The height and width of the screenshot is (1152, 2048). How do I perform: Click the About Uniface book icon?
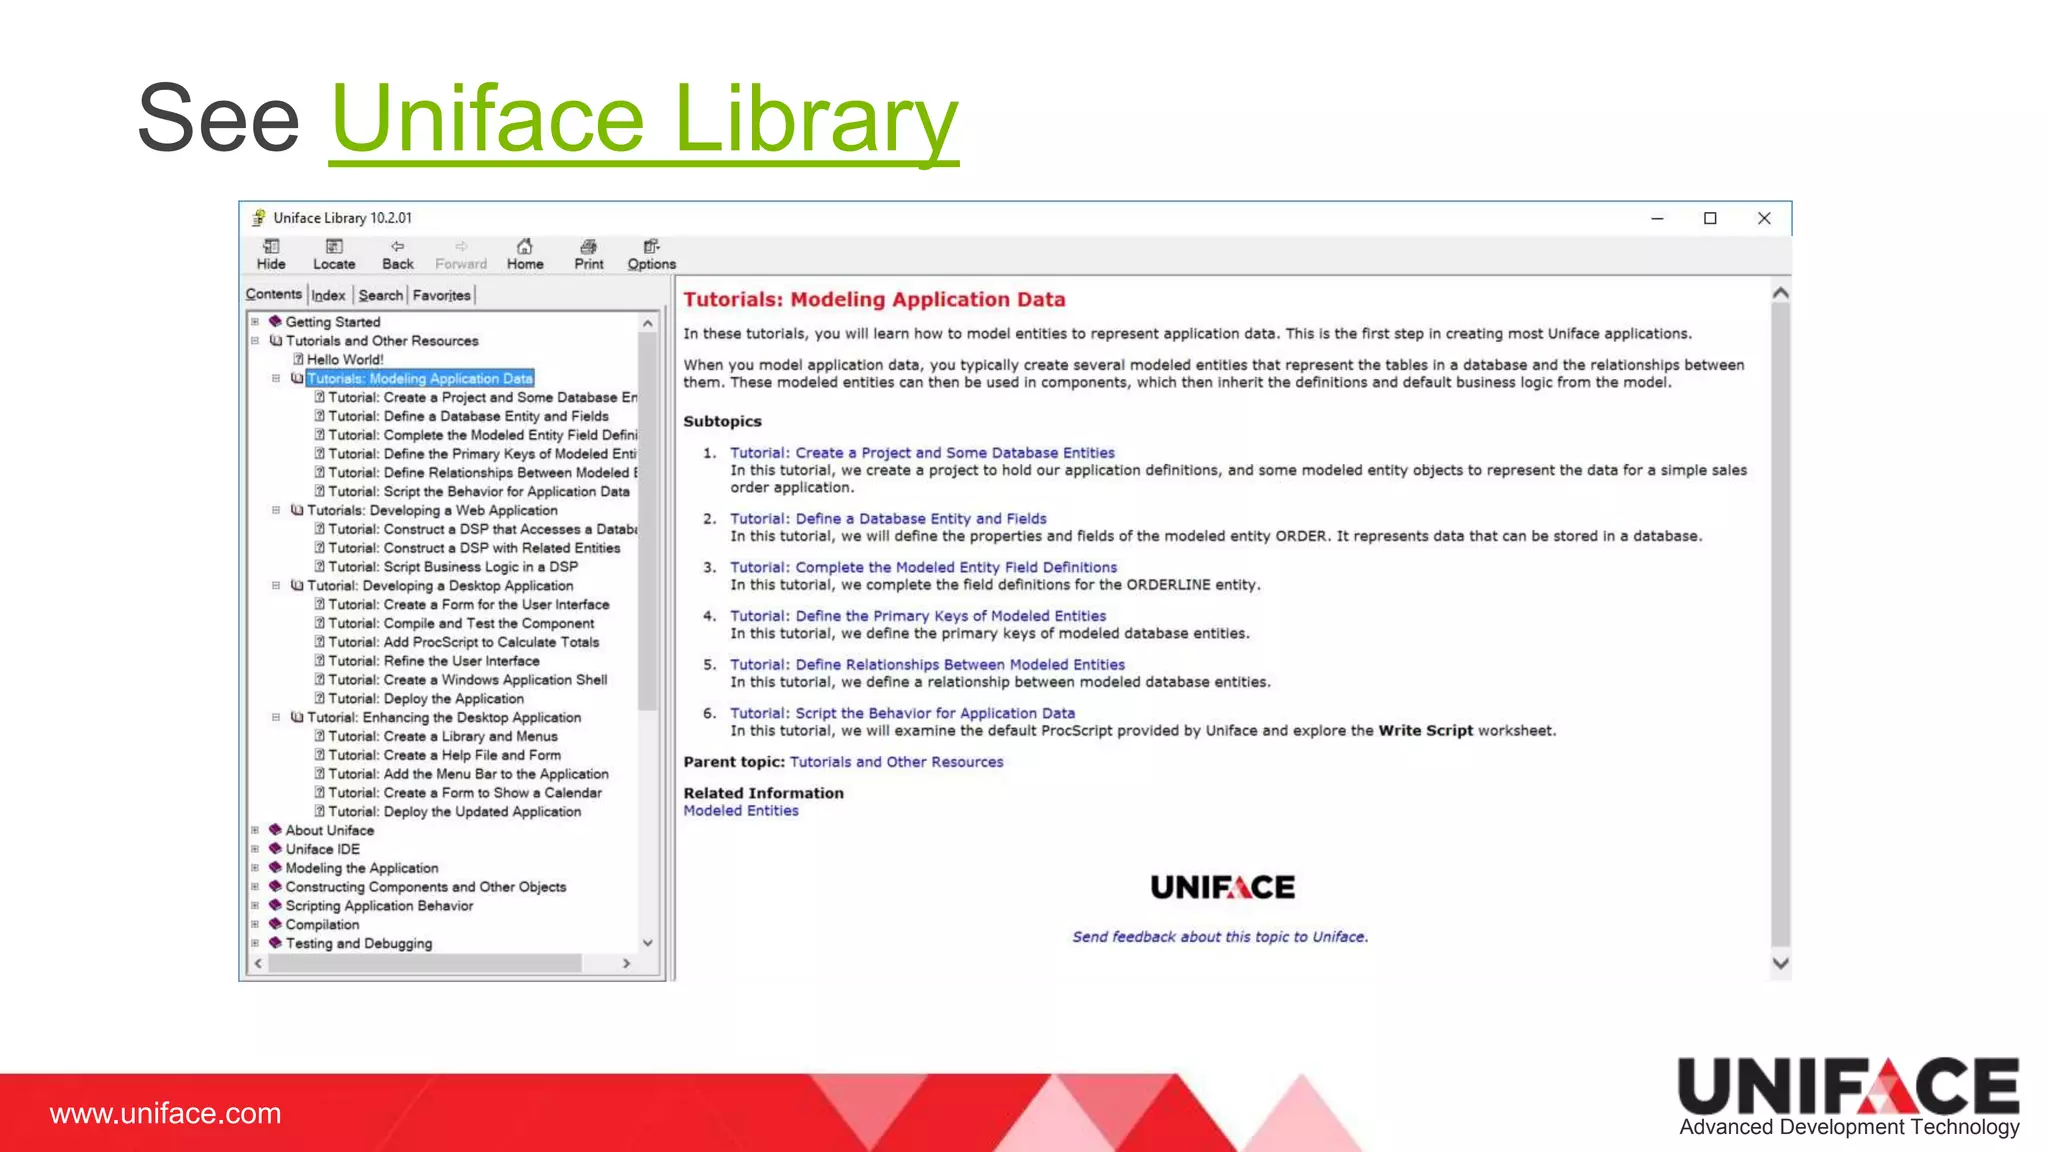275,830
